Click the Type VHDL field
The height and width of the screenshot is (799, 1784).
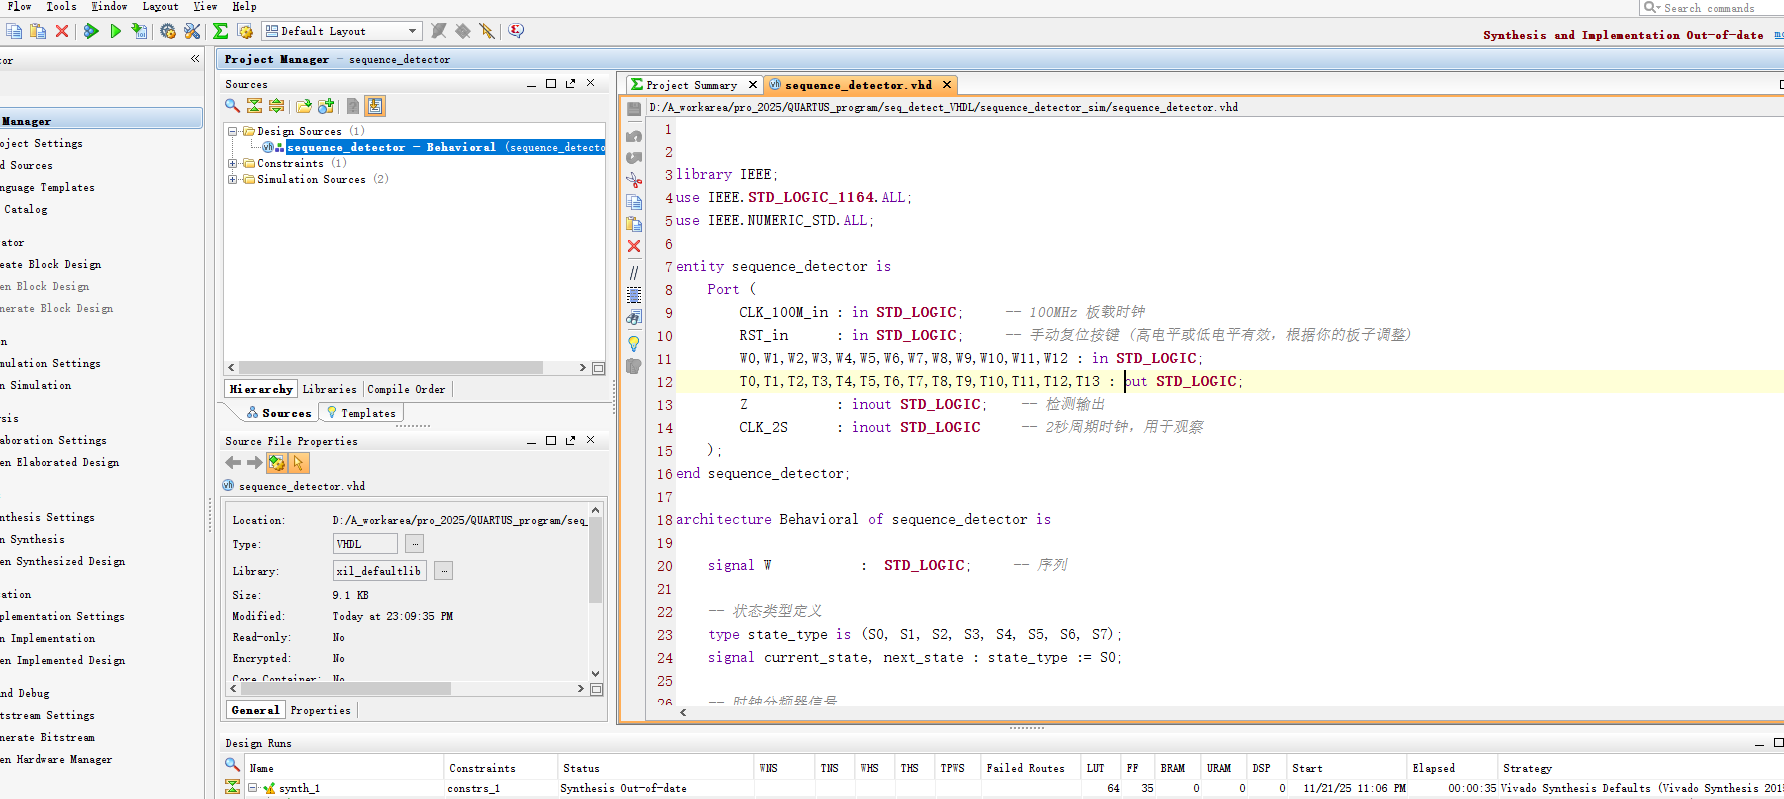tap(365, 544)
